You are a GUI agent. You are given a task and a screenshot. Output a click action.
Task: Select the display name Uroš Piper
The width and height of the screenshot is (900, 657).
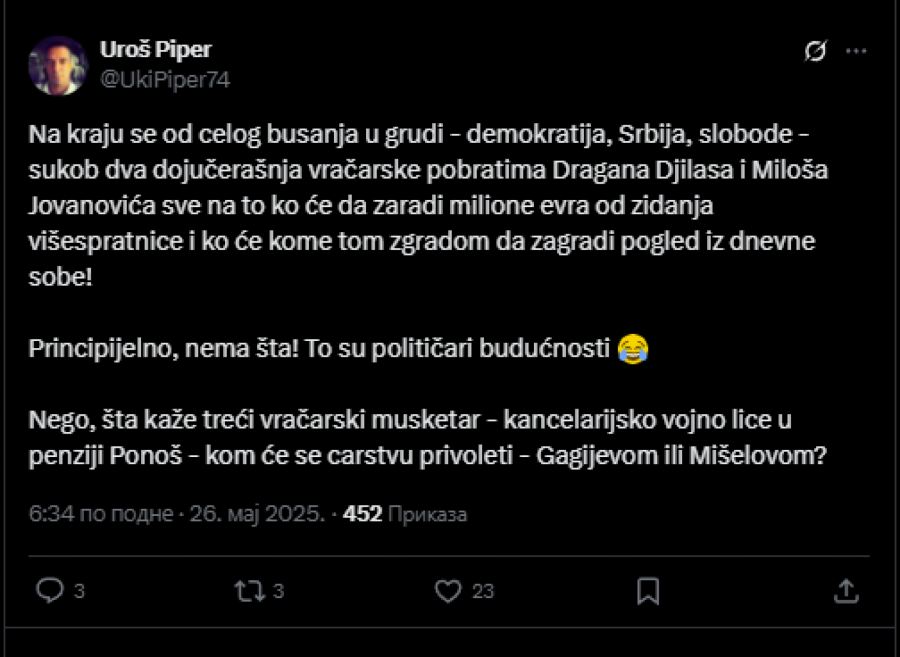coord(156,47)
